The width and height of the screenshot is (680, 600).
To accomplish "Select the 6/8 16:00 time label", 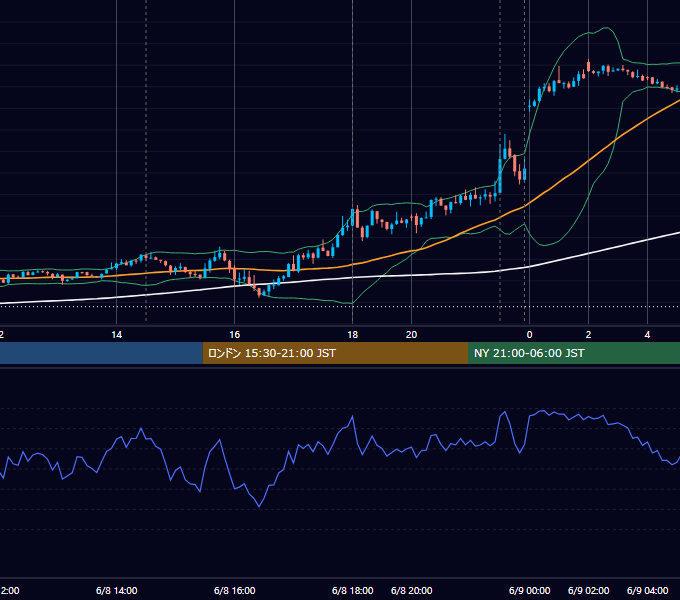I will pos(235,590).
